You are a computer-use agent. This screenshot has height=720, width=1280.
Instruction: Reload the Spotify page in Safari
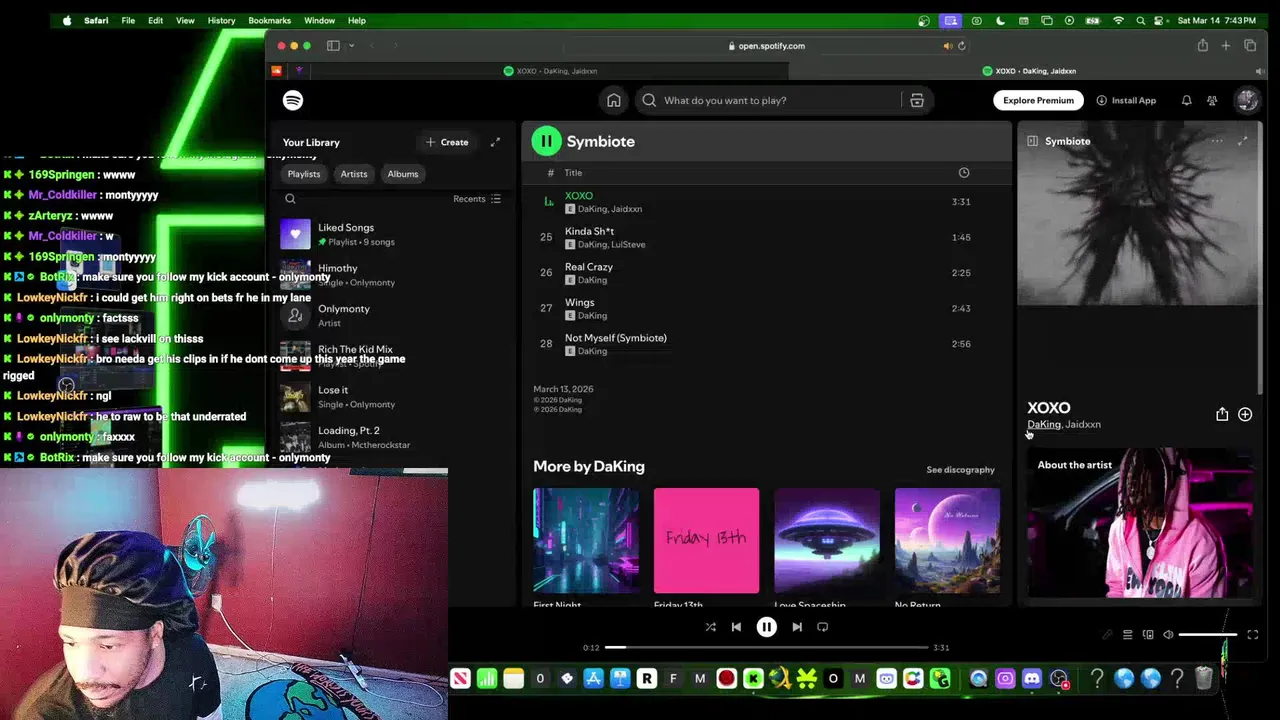[962, 46]
